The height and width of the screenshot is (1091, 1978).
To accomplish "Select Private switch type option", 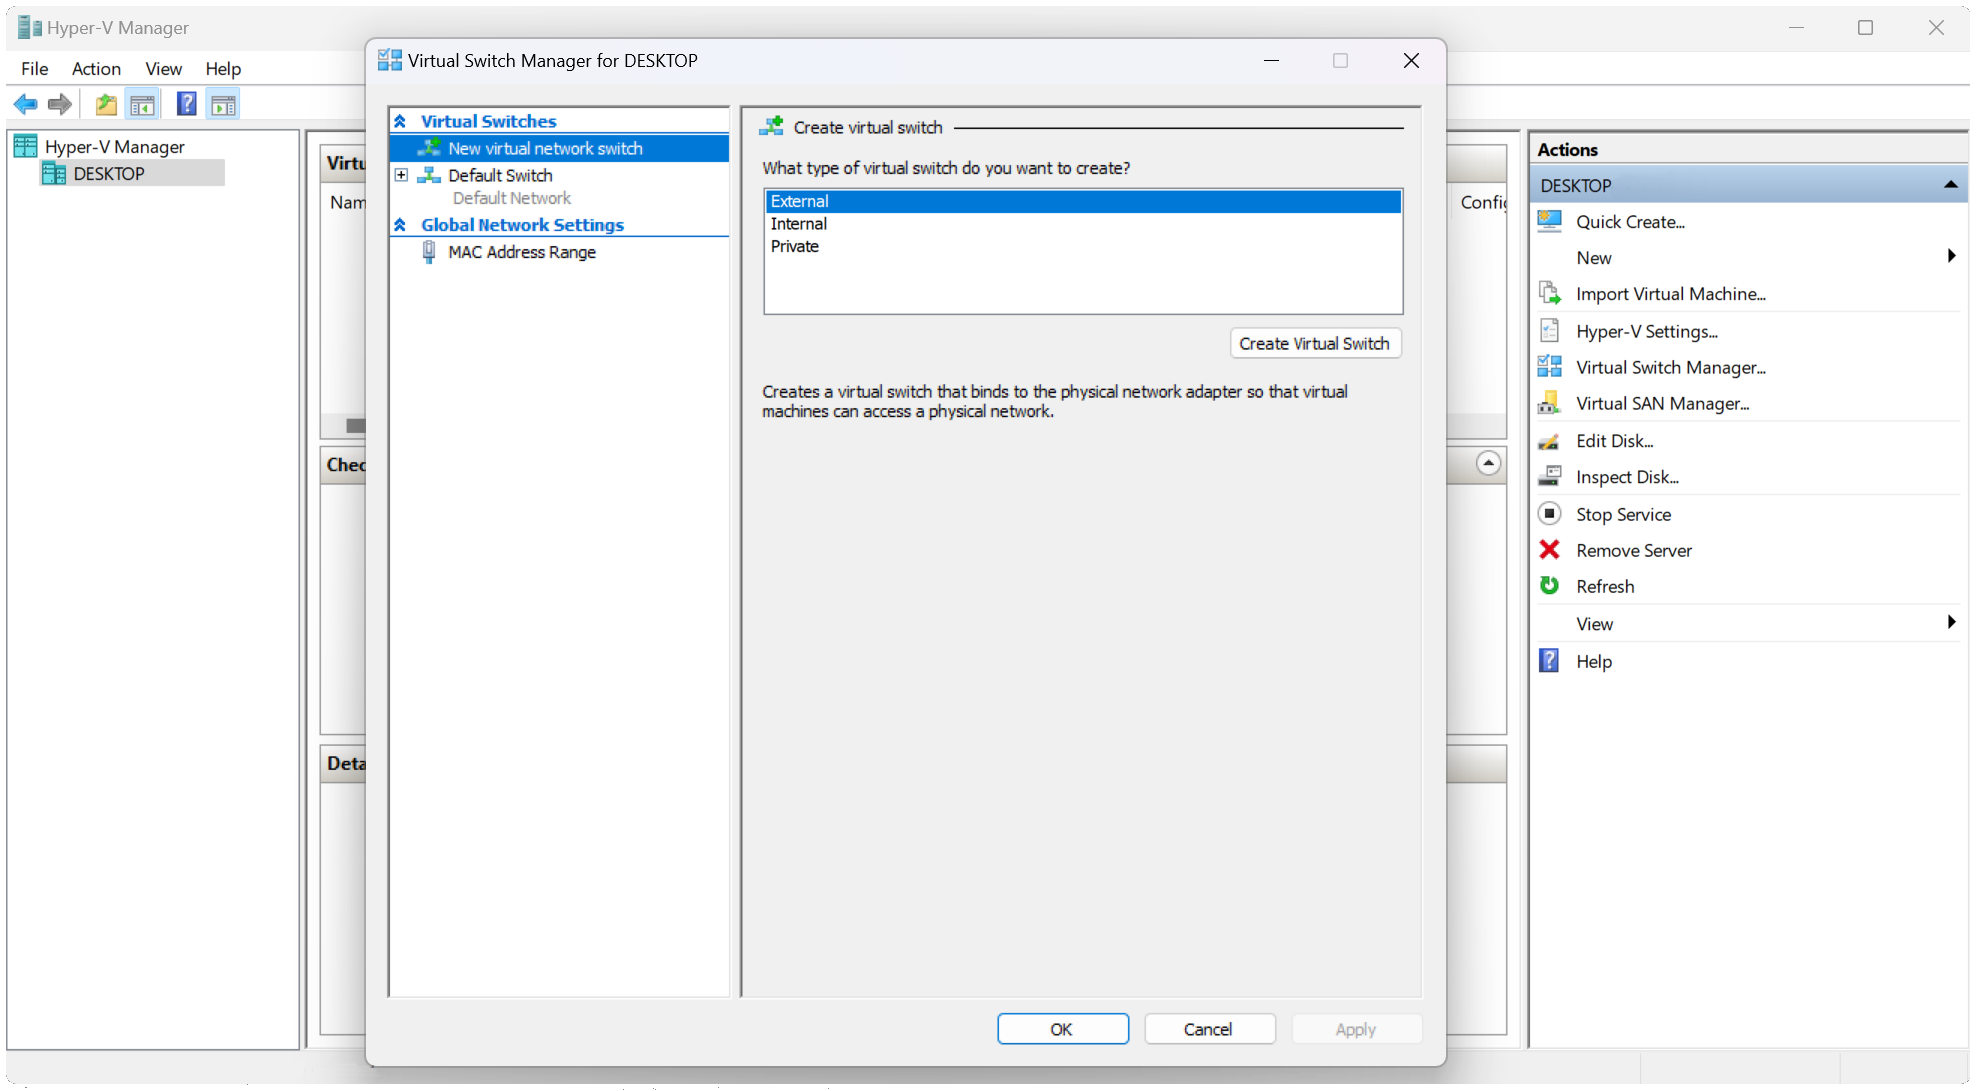I will coord(794,247).
